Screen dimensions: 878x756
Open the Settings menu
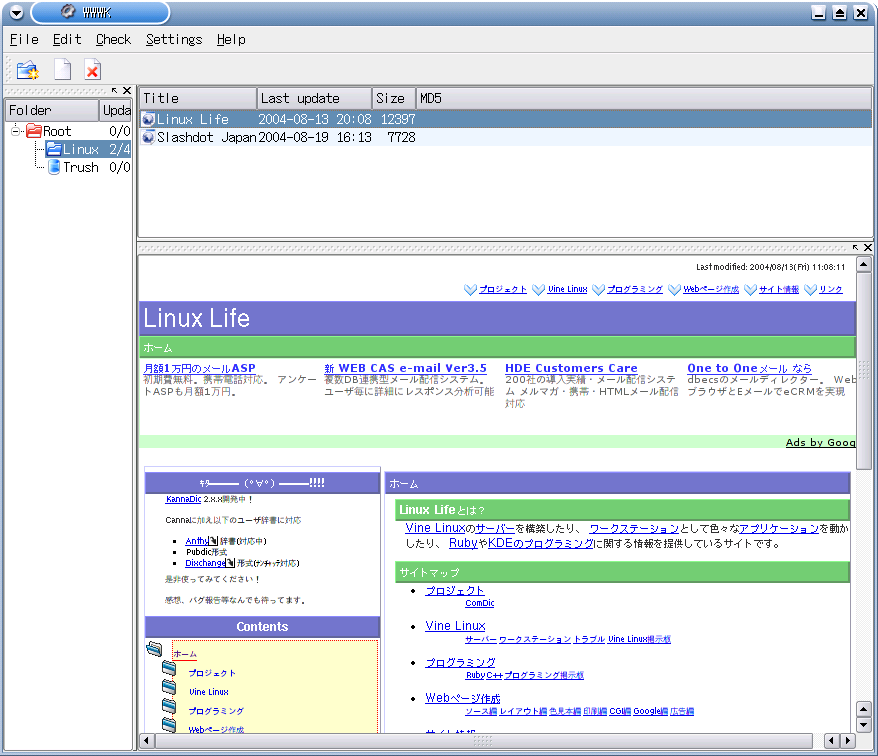click(174, 40)
